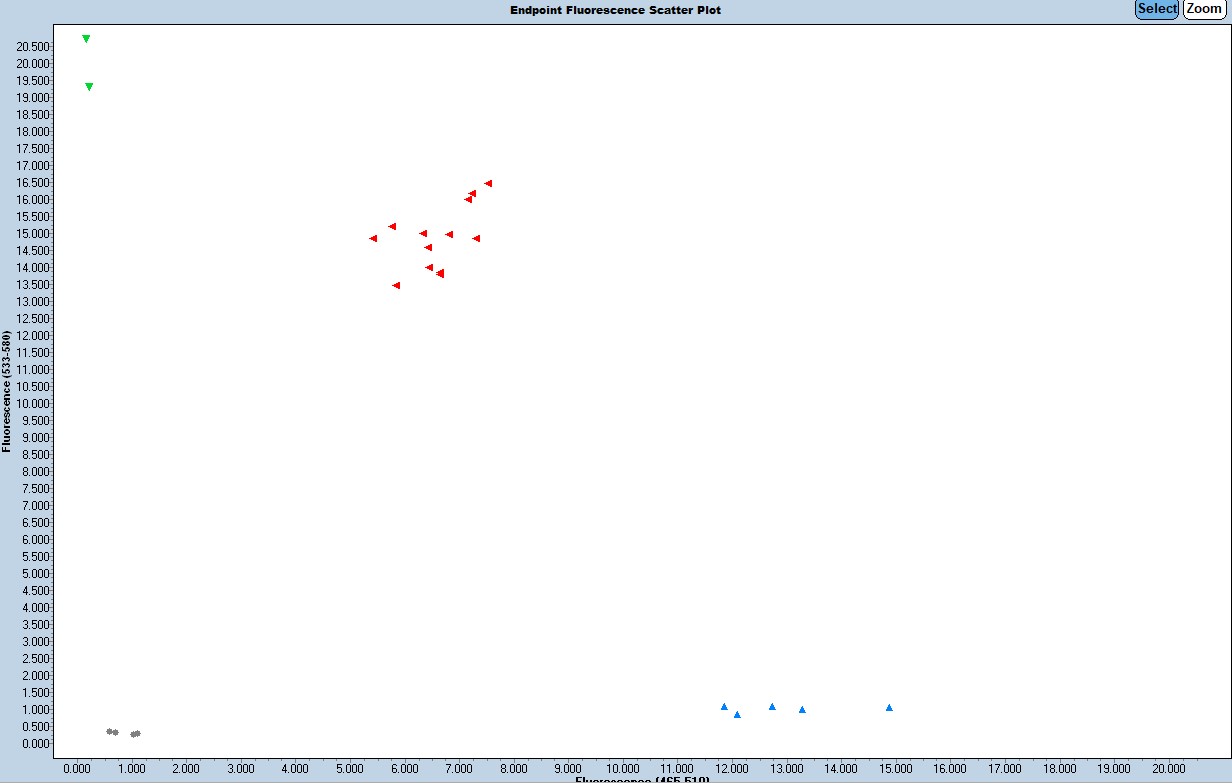Select the lowest blue triangle data point
This screenshot has width=1232, height=783.
coord(737,714)
